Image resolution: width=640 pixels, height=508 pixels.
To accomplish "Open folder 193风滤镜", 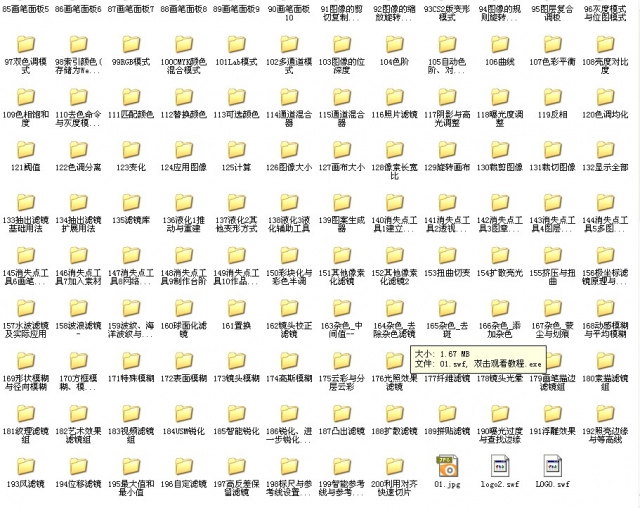I will 27,466.
